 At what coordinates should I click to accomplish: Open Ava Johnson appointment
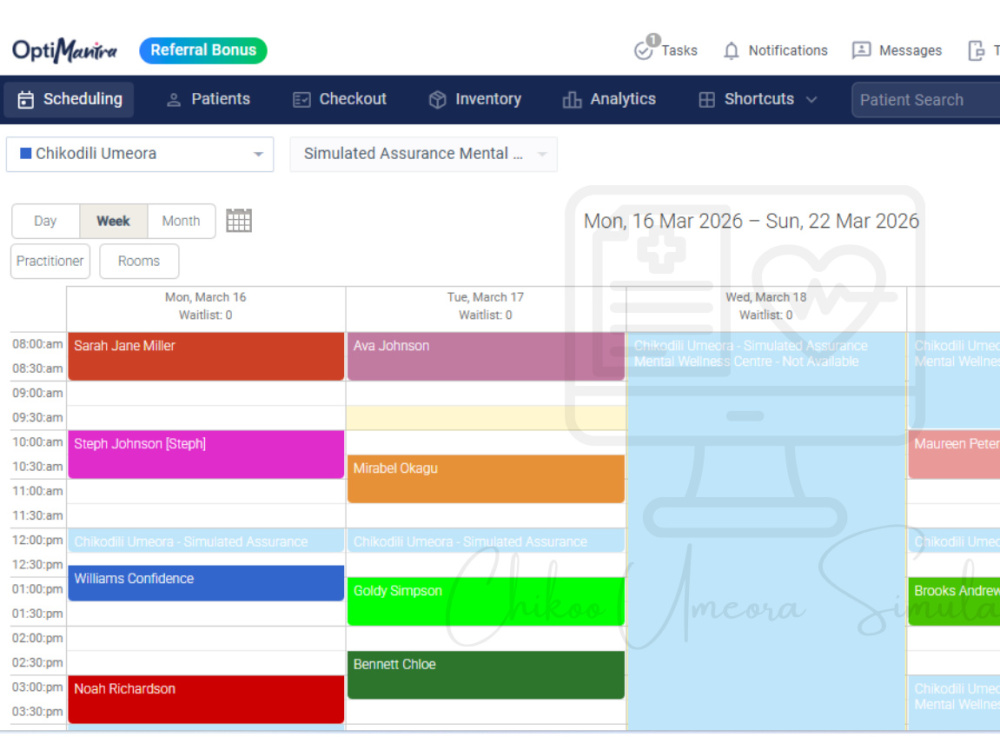(486, 357)
